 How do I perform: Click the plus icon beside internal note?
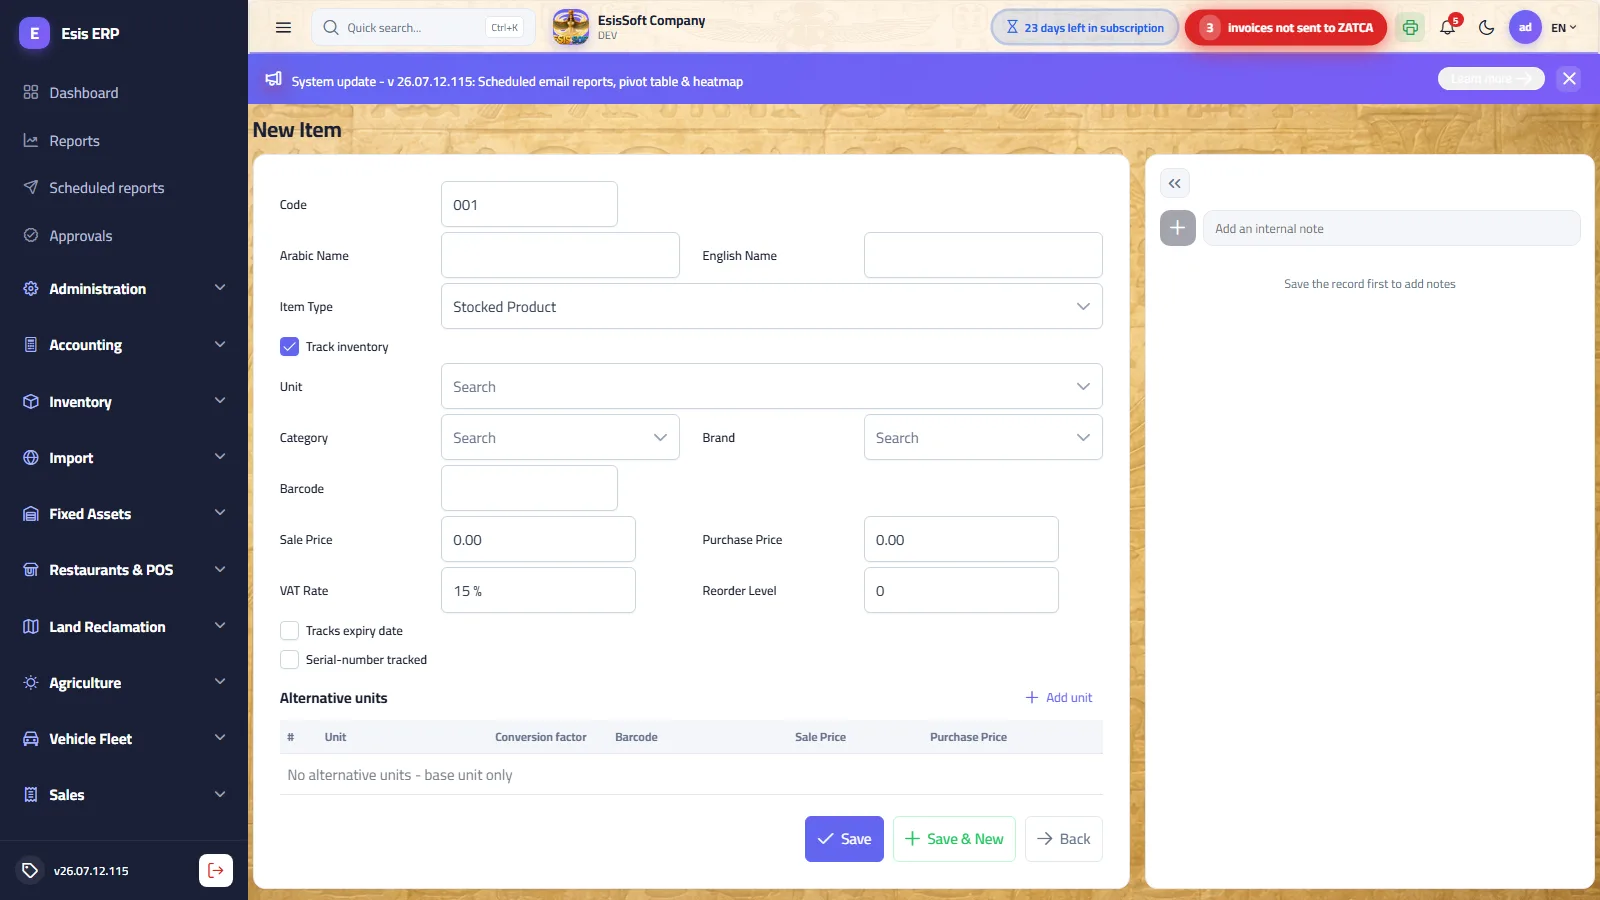1178,228
